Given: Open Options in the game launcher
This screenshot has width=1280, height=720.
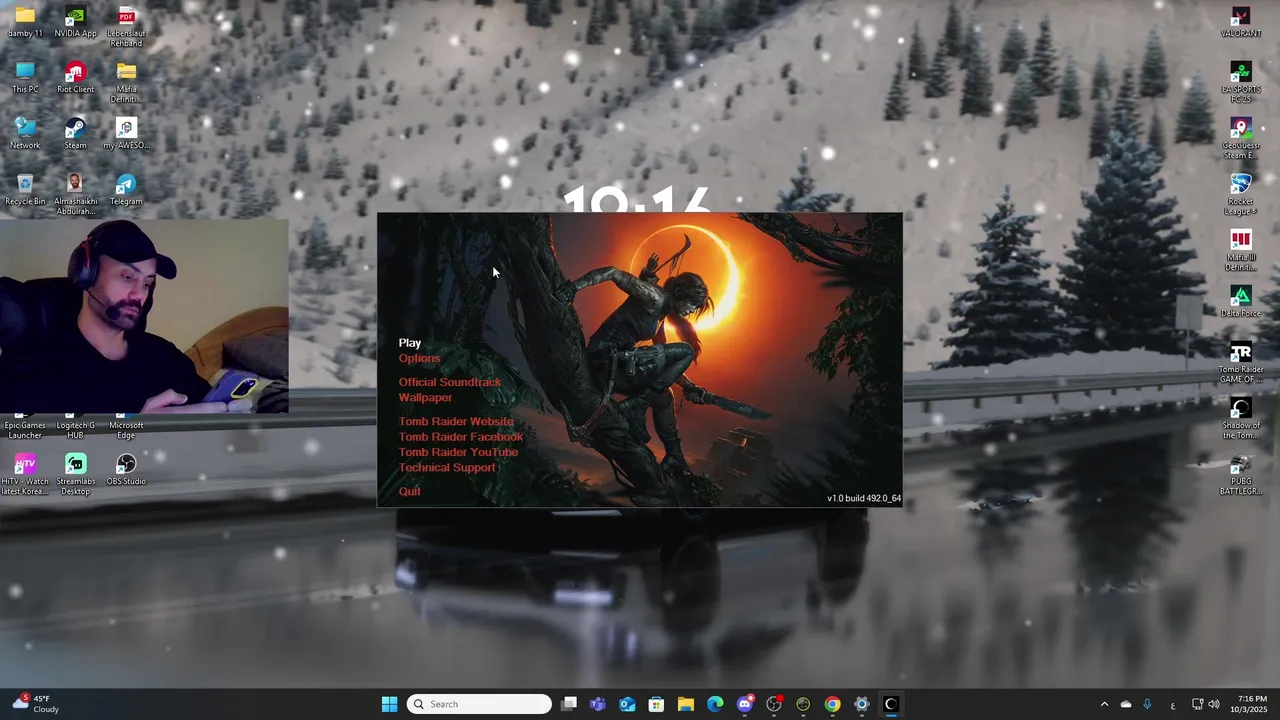Looking at the screenshot, I should [x=419, y=358].
